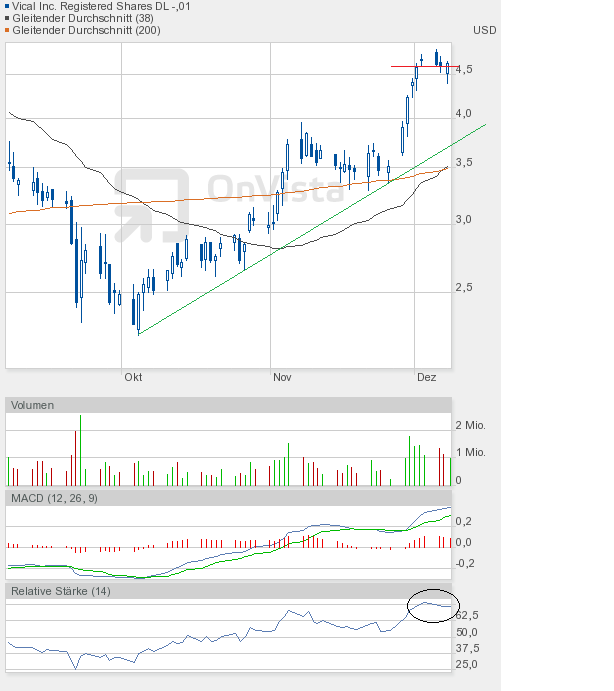Click the 4,5 price axis label
This screenshot has height=691, width=614.
[x=464, y=69]
